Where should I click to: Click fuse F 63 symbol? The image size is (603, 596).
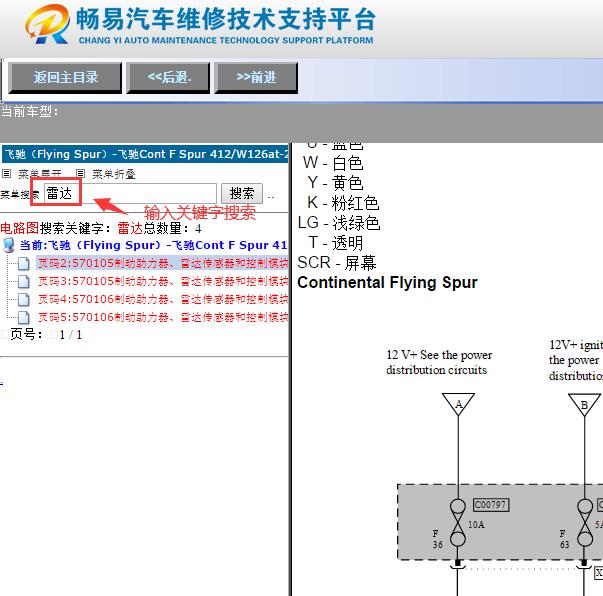pos(585,523)
